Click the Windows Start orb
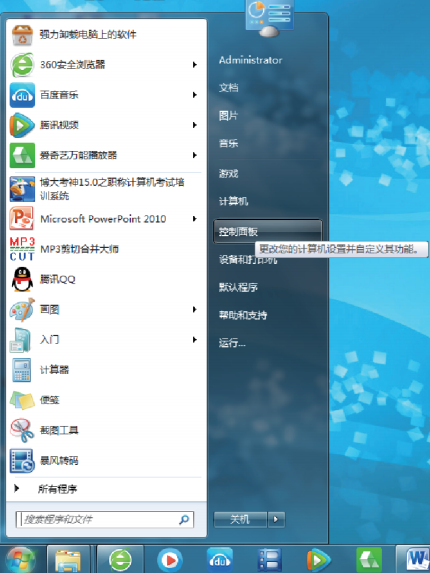This screenshot has width=430, height=573. pos(21,560)
